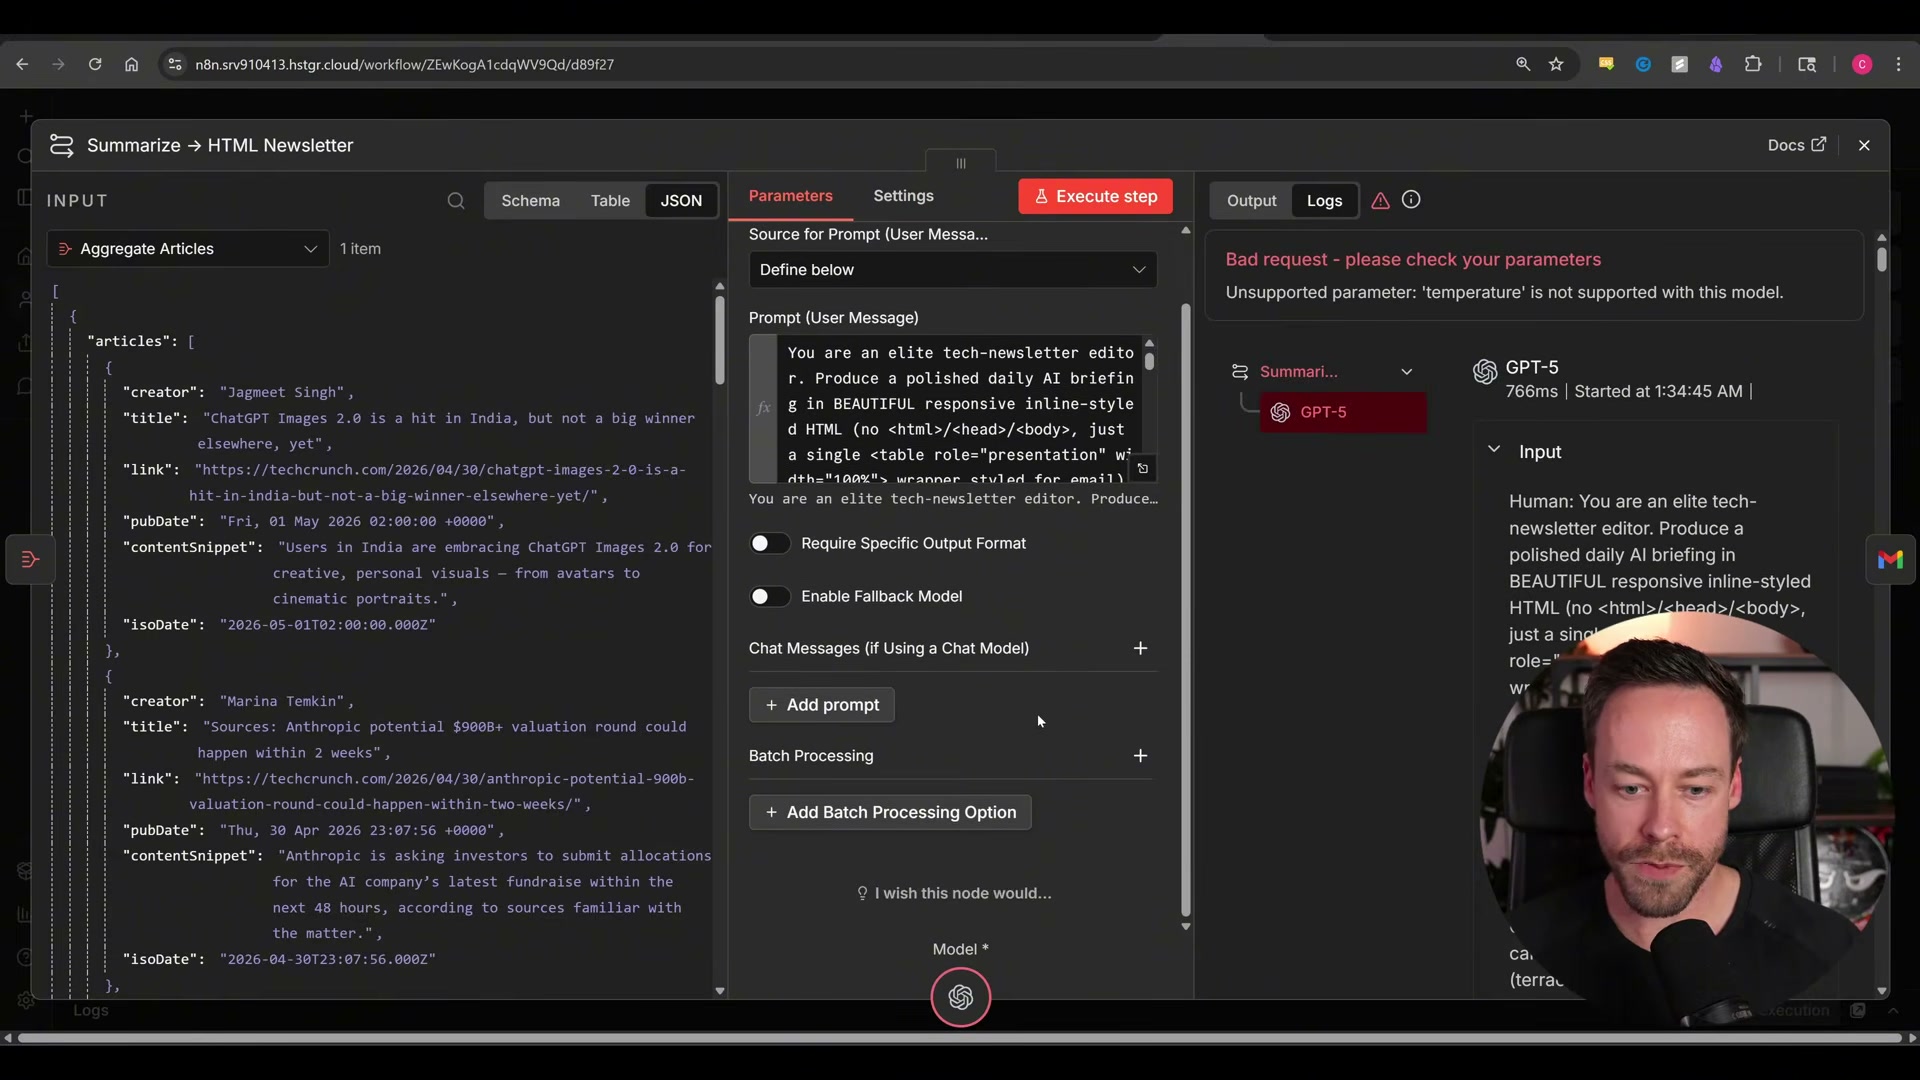
Task: Click the 'Bad request - please check your parameters' text
Action: pos(1413,260)
